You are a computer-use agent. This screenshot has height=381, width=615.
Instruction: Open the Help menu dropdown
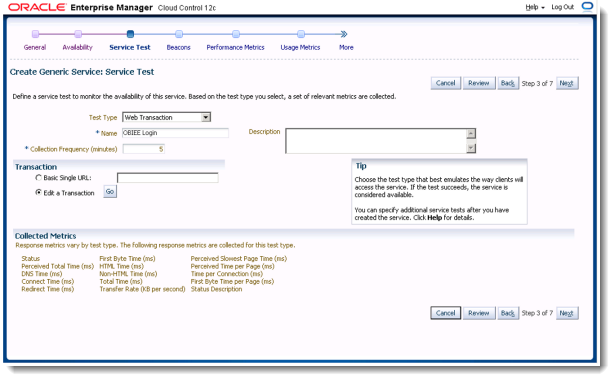[x=535, y=7]
